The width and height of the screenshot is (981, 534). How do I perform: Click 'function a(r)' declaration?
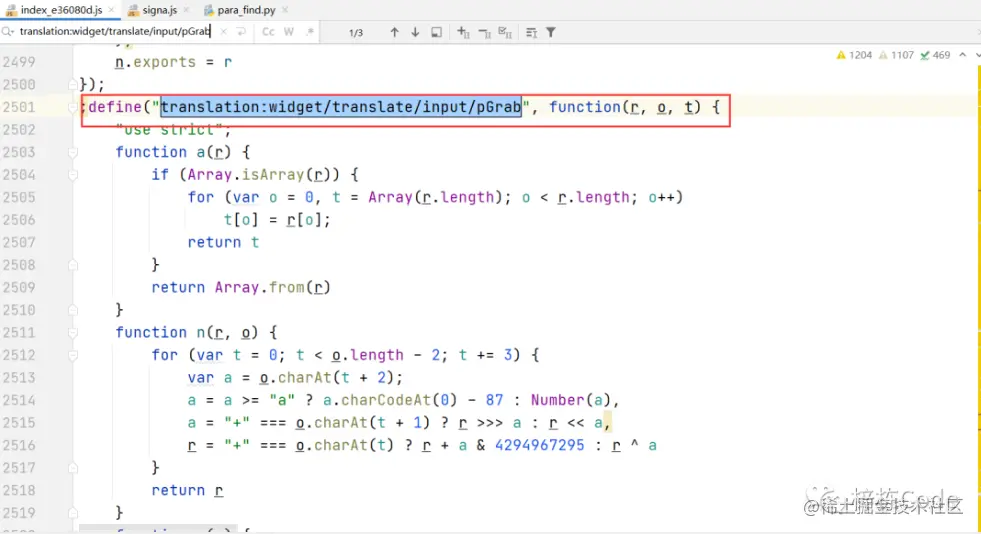173,152
